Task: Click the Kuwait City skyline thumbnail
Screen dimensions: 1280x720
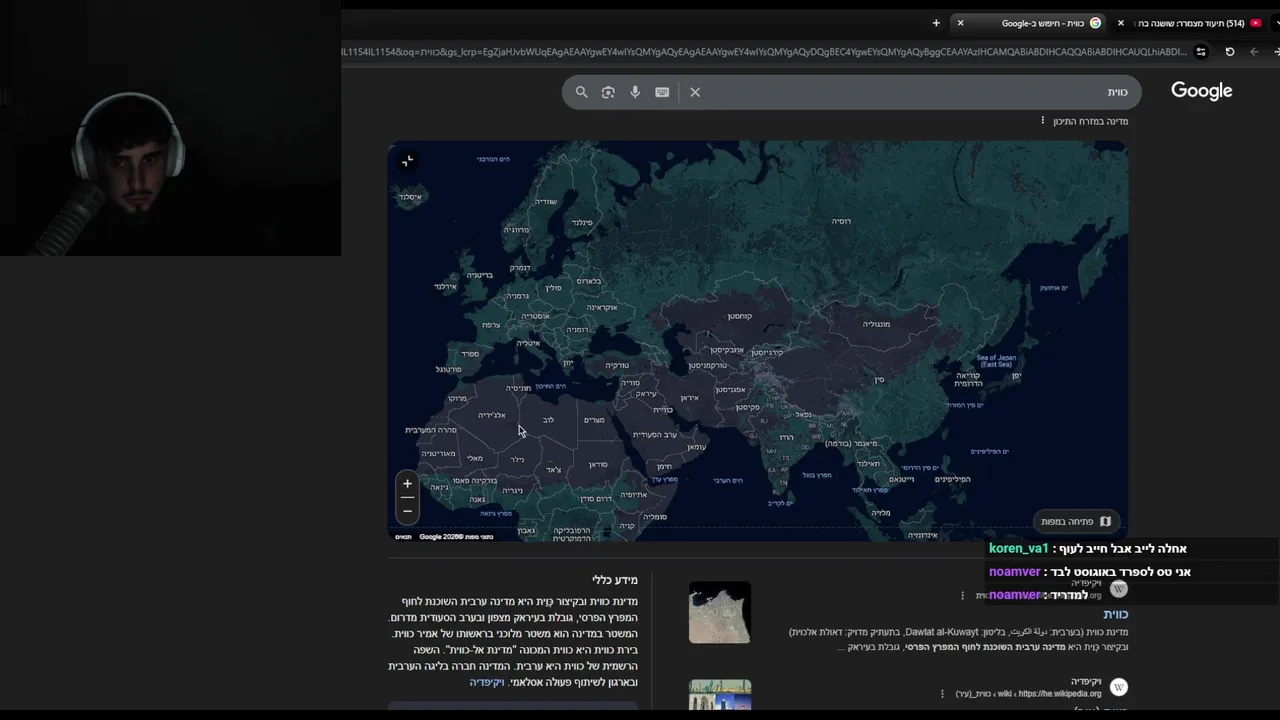Action: coord(720,696)
